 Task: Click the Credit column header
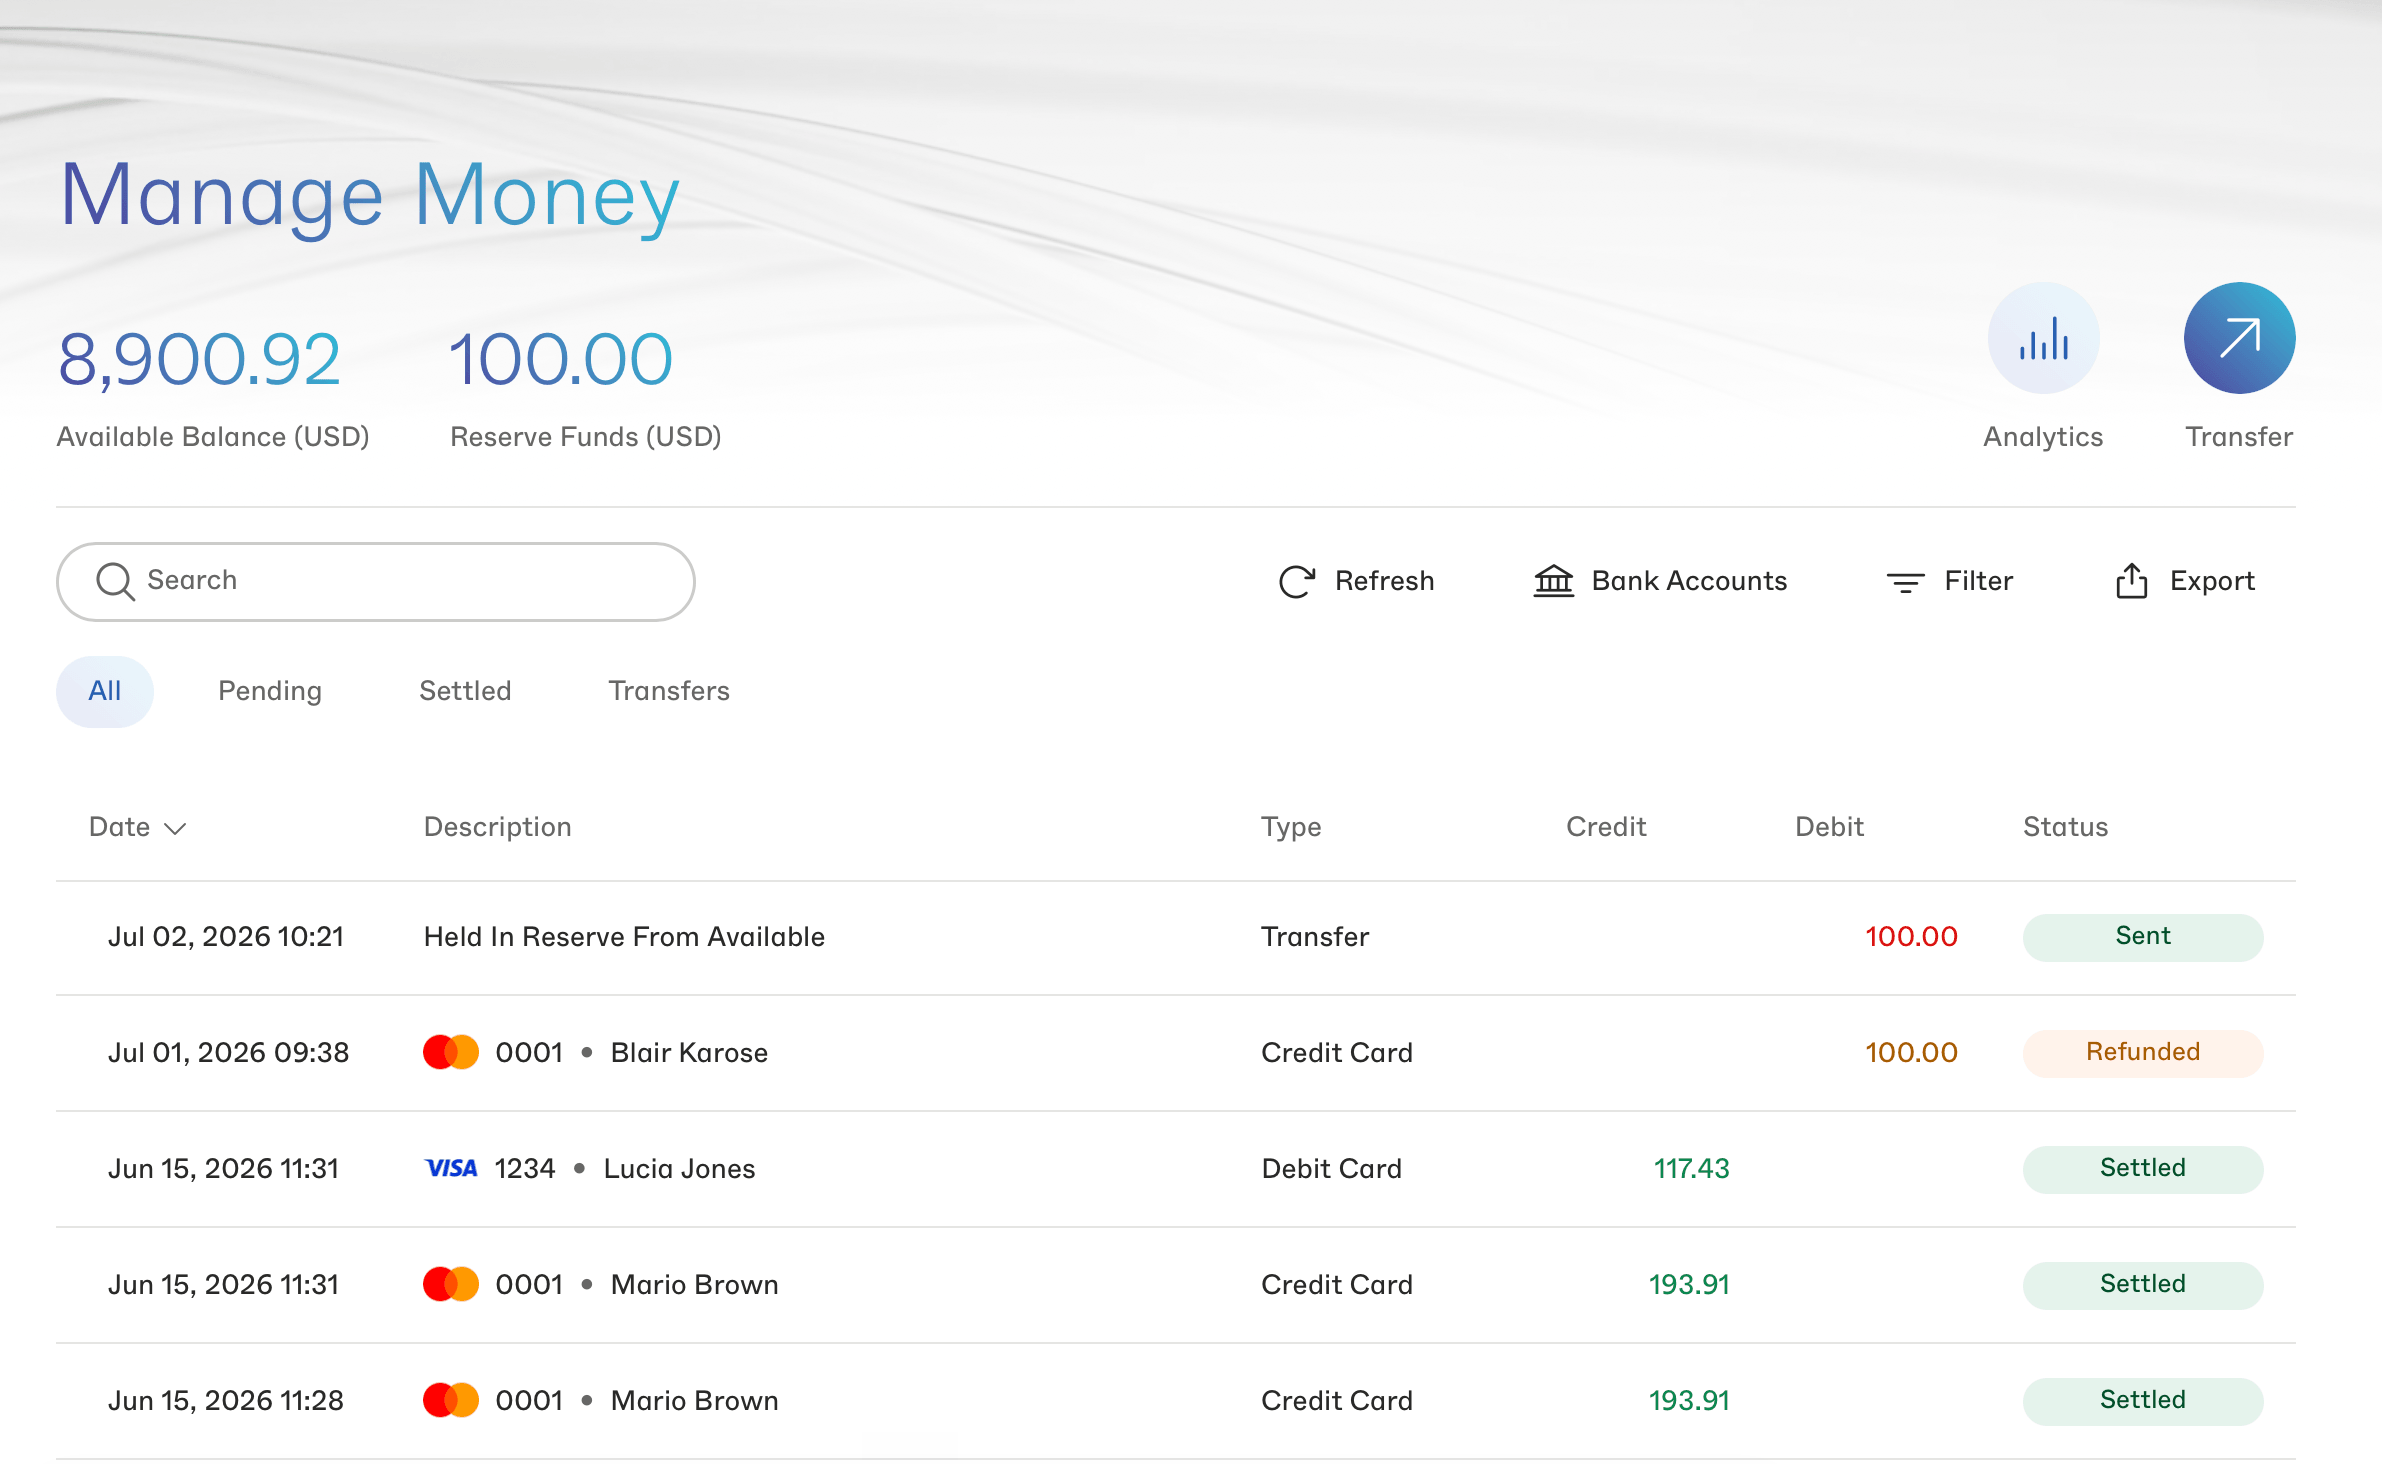(x=1606, y=827)
